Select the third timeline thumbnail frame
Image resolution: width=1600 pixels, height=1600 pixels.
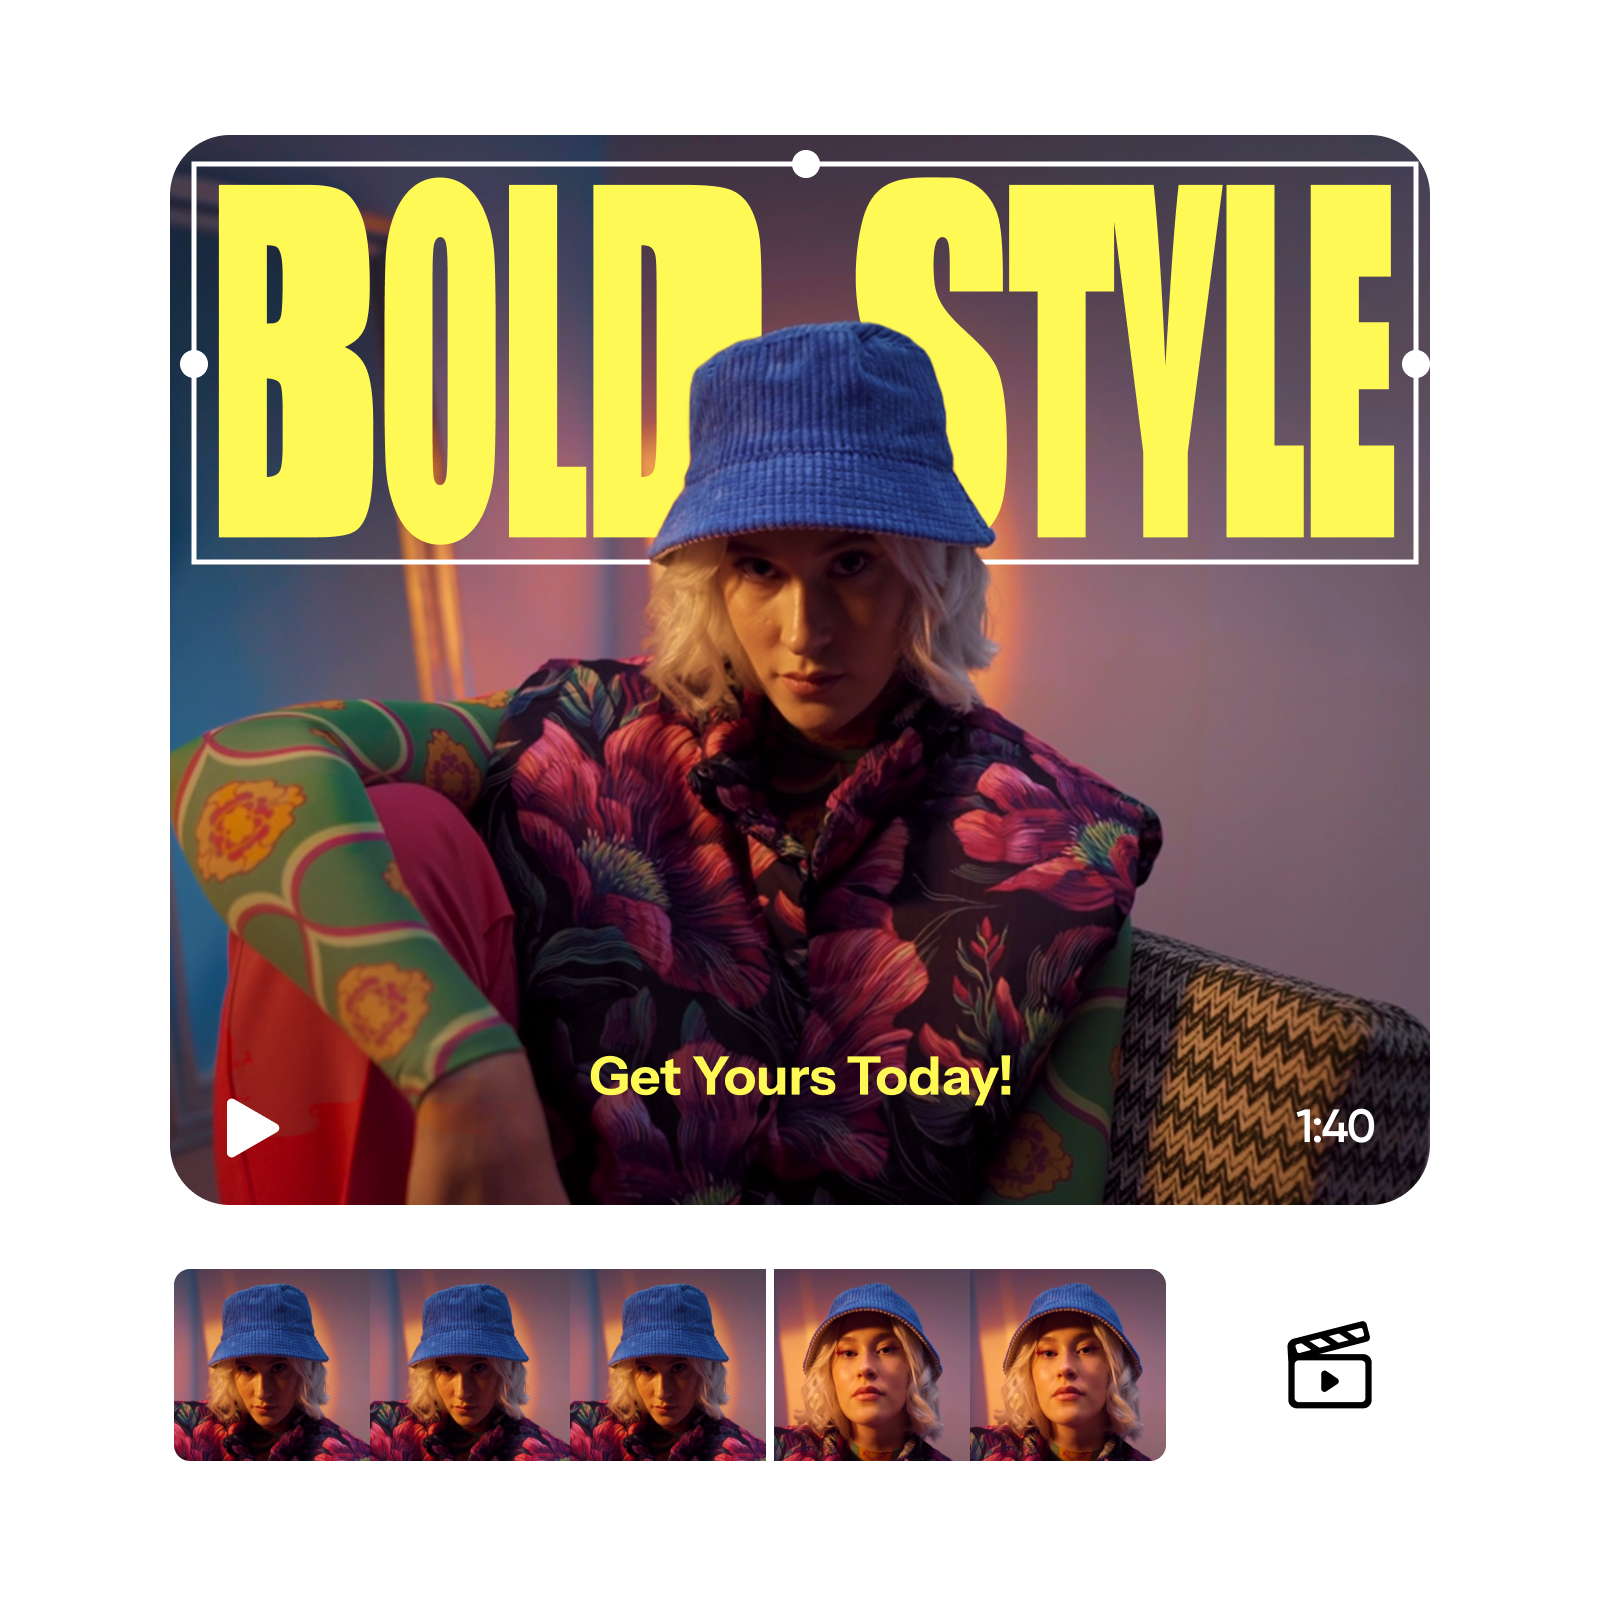click(x=667, y=1365)
